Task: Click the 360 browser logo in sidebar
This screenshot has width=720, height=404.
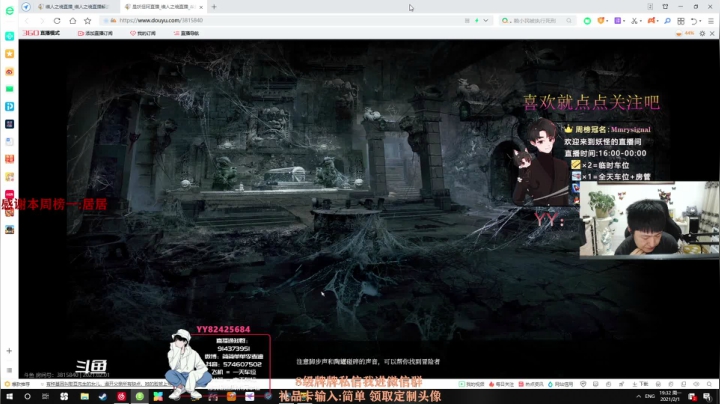Action: click(x=9, y=10)
